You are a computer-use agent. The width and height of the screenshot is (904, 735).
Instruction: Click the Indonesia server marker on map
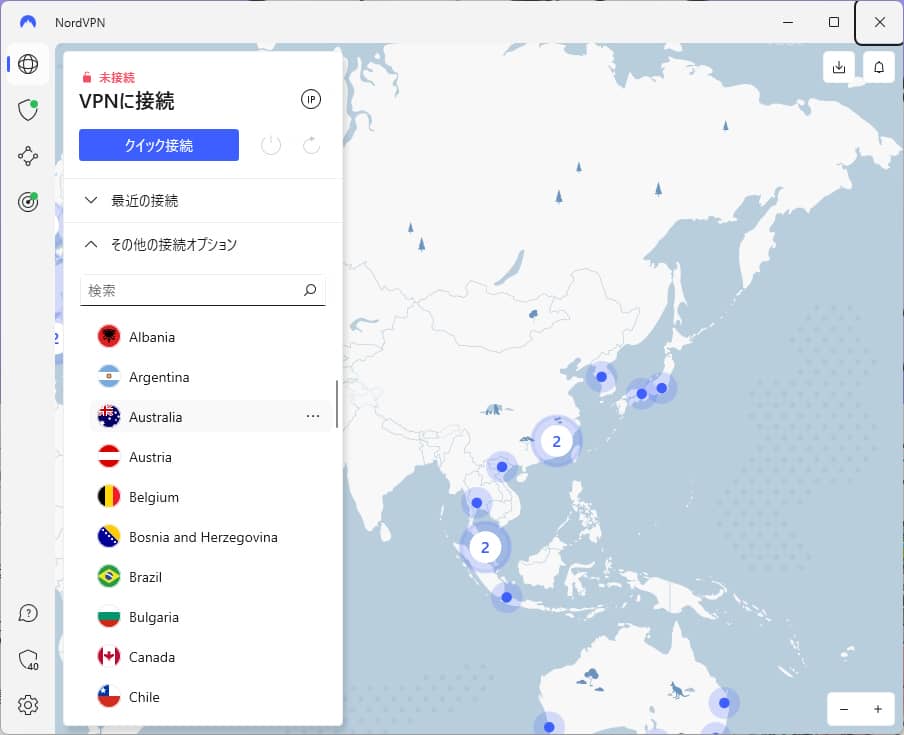[506, 597]
